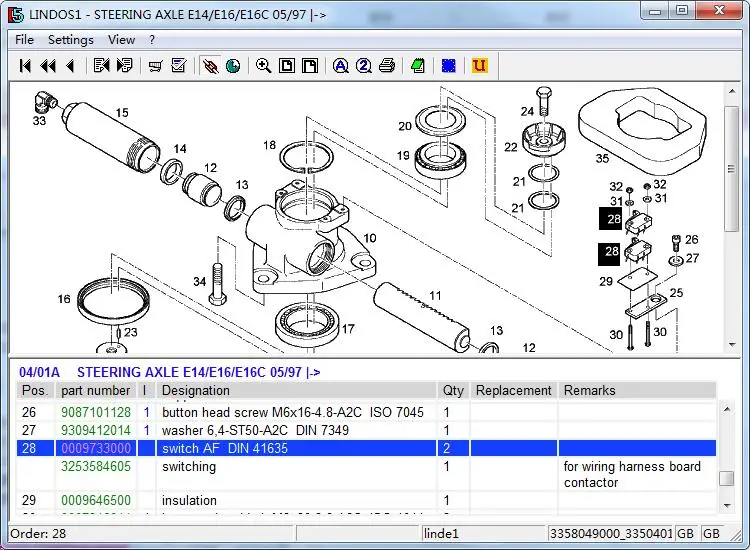Jump to first page with the first-page arrow
This screenshot has width=750, height=550.
[26, 66]
